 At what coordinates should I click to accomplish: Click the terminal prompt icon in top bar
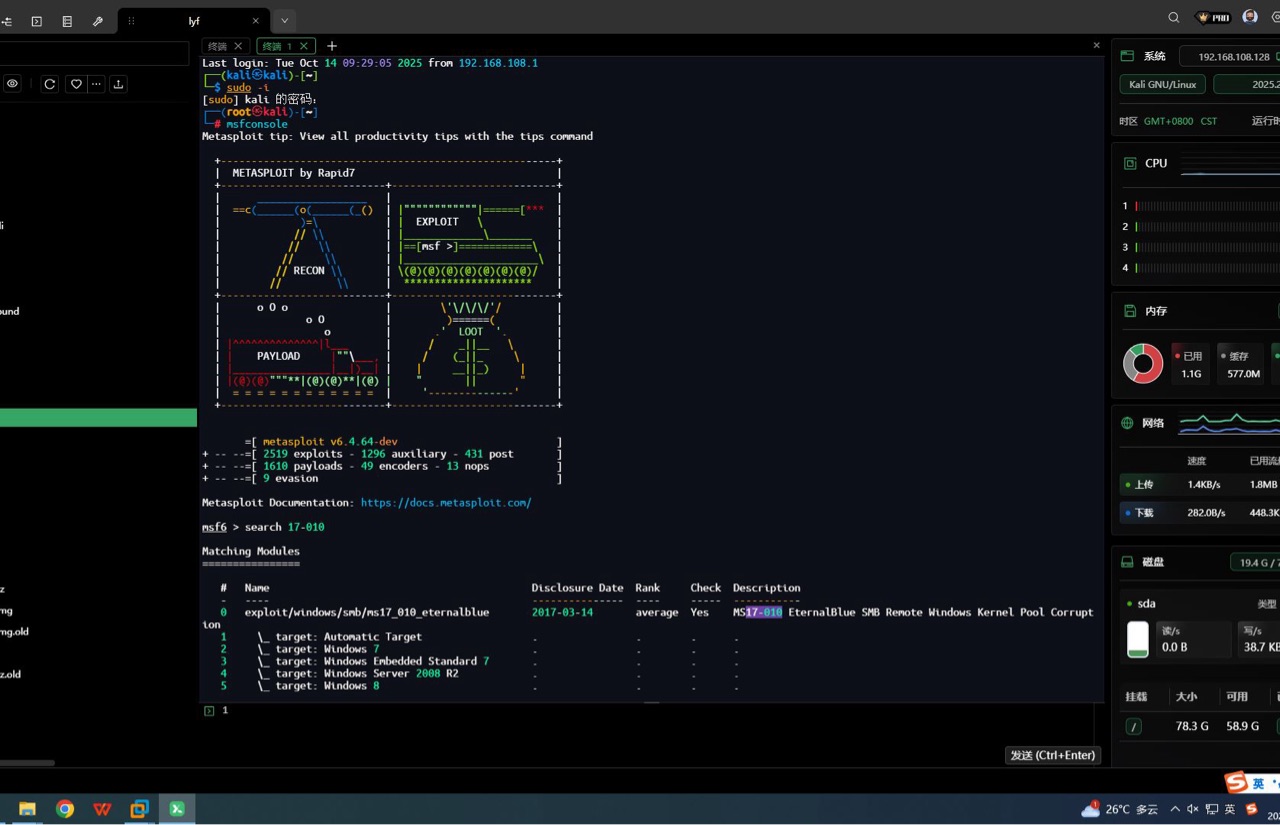(37, 21)
